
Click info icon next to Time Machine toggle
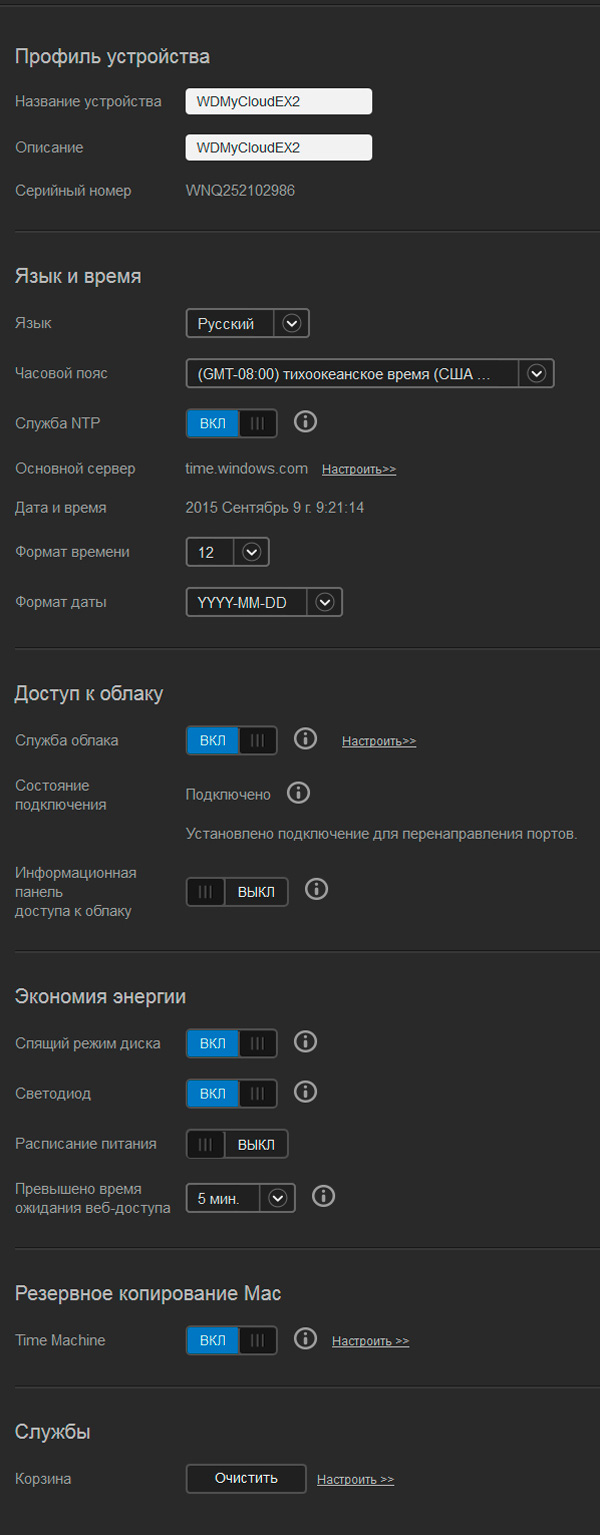pos(306,1339)
